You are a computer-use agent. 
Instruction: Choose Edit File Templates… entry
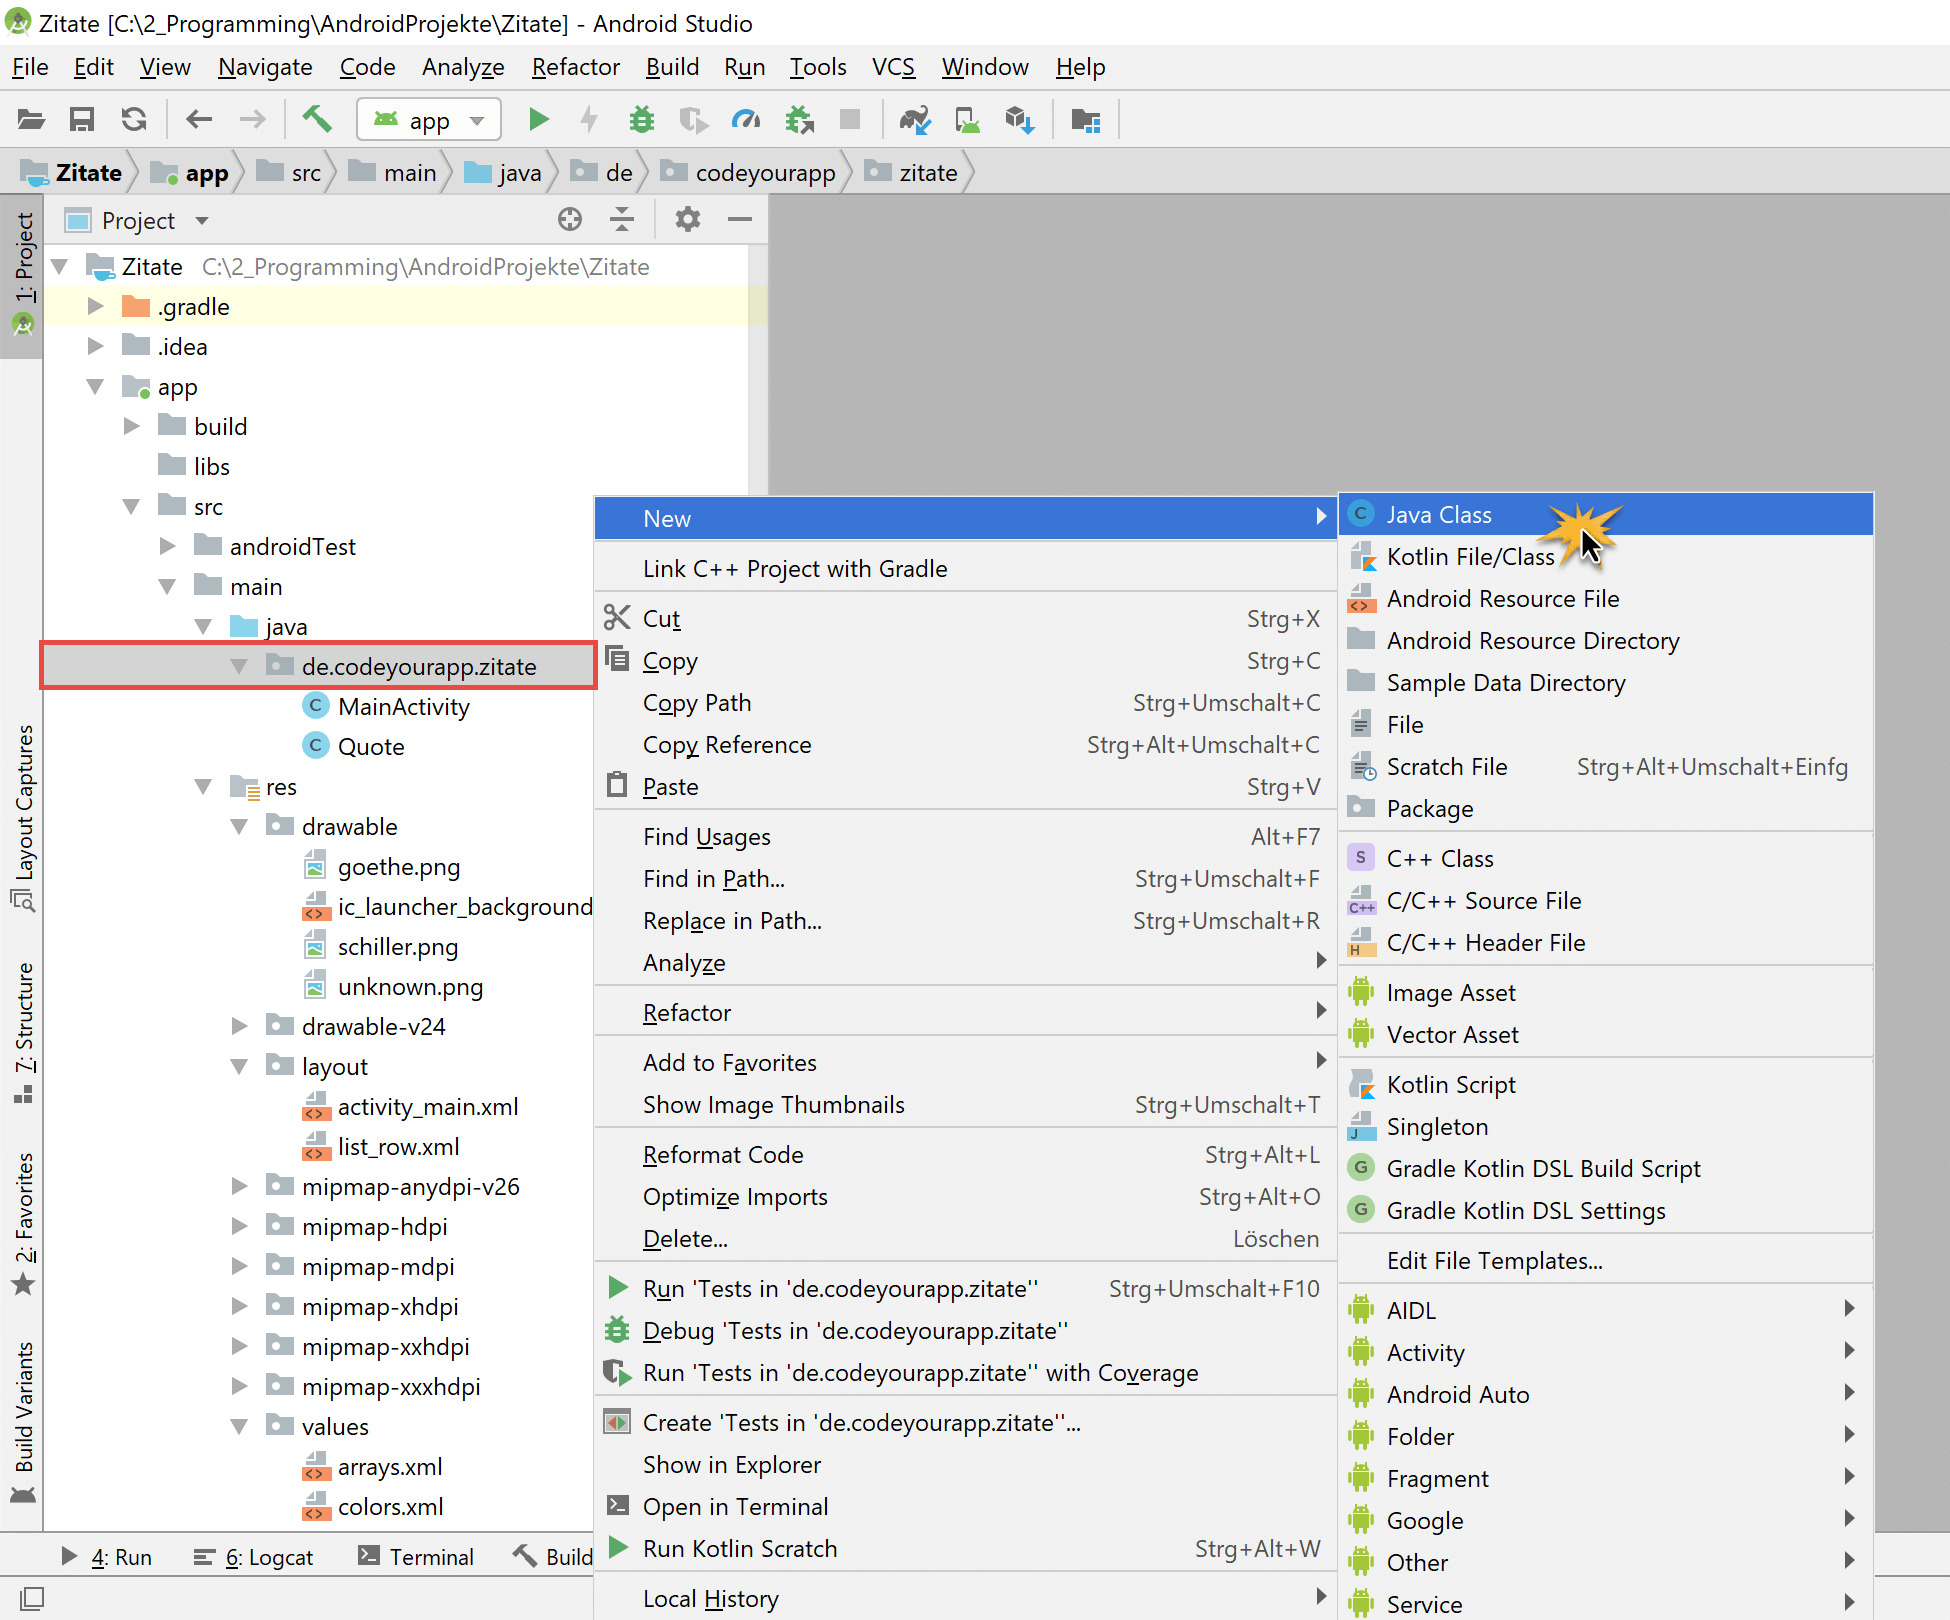click(x=1494, y=1261)
